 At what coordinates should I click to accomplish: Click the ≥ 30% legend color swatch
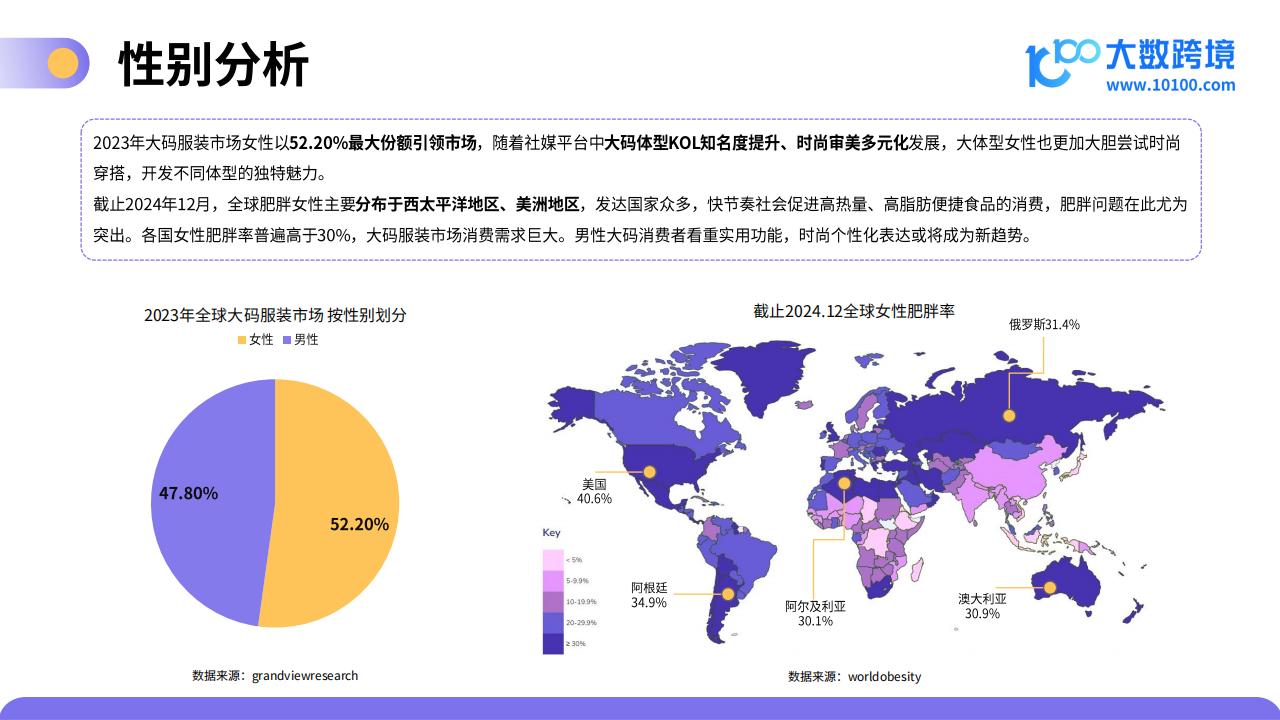coord(553,643)
